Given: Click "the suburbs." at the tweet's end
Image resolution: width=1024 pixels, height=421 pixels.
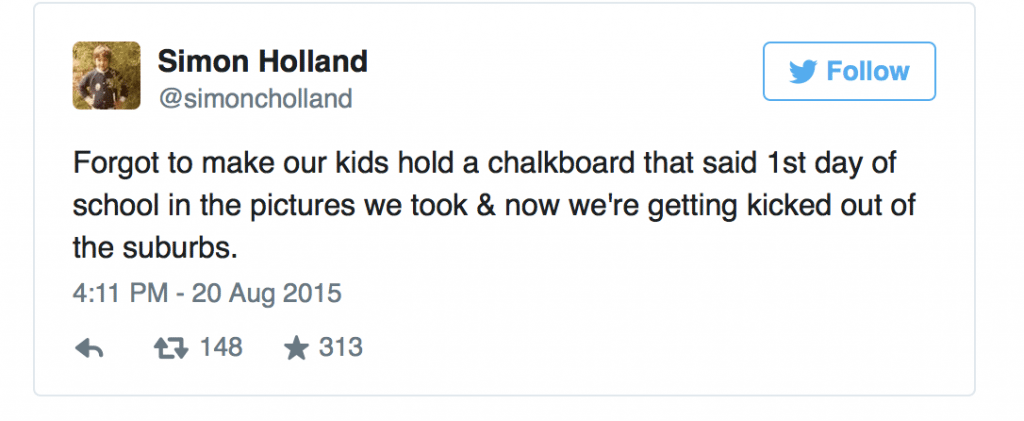Looking at the screenshot, I should coord(155,246).
